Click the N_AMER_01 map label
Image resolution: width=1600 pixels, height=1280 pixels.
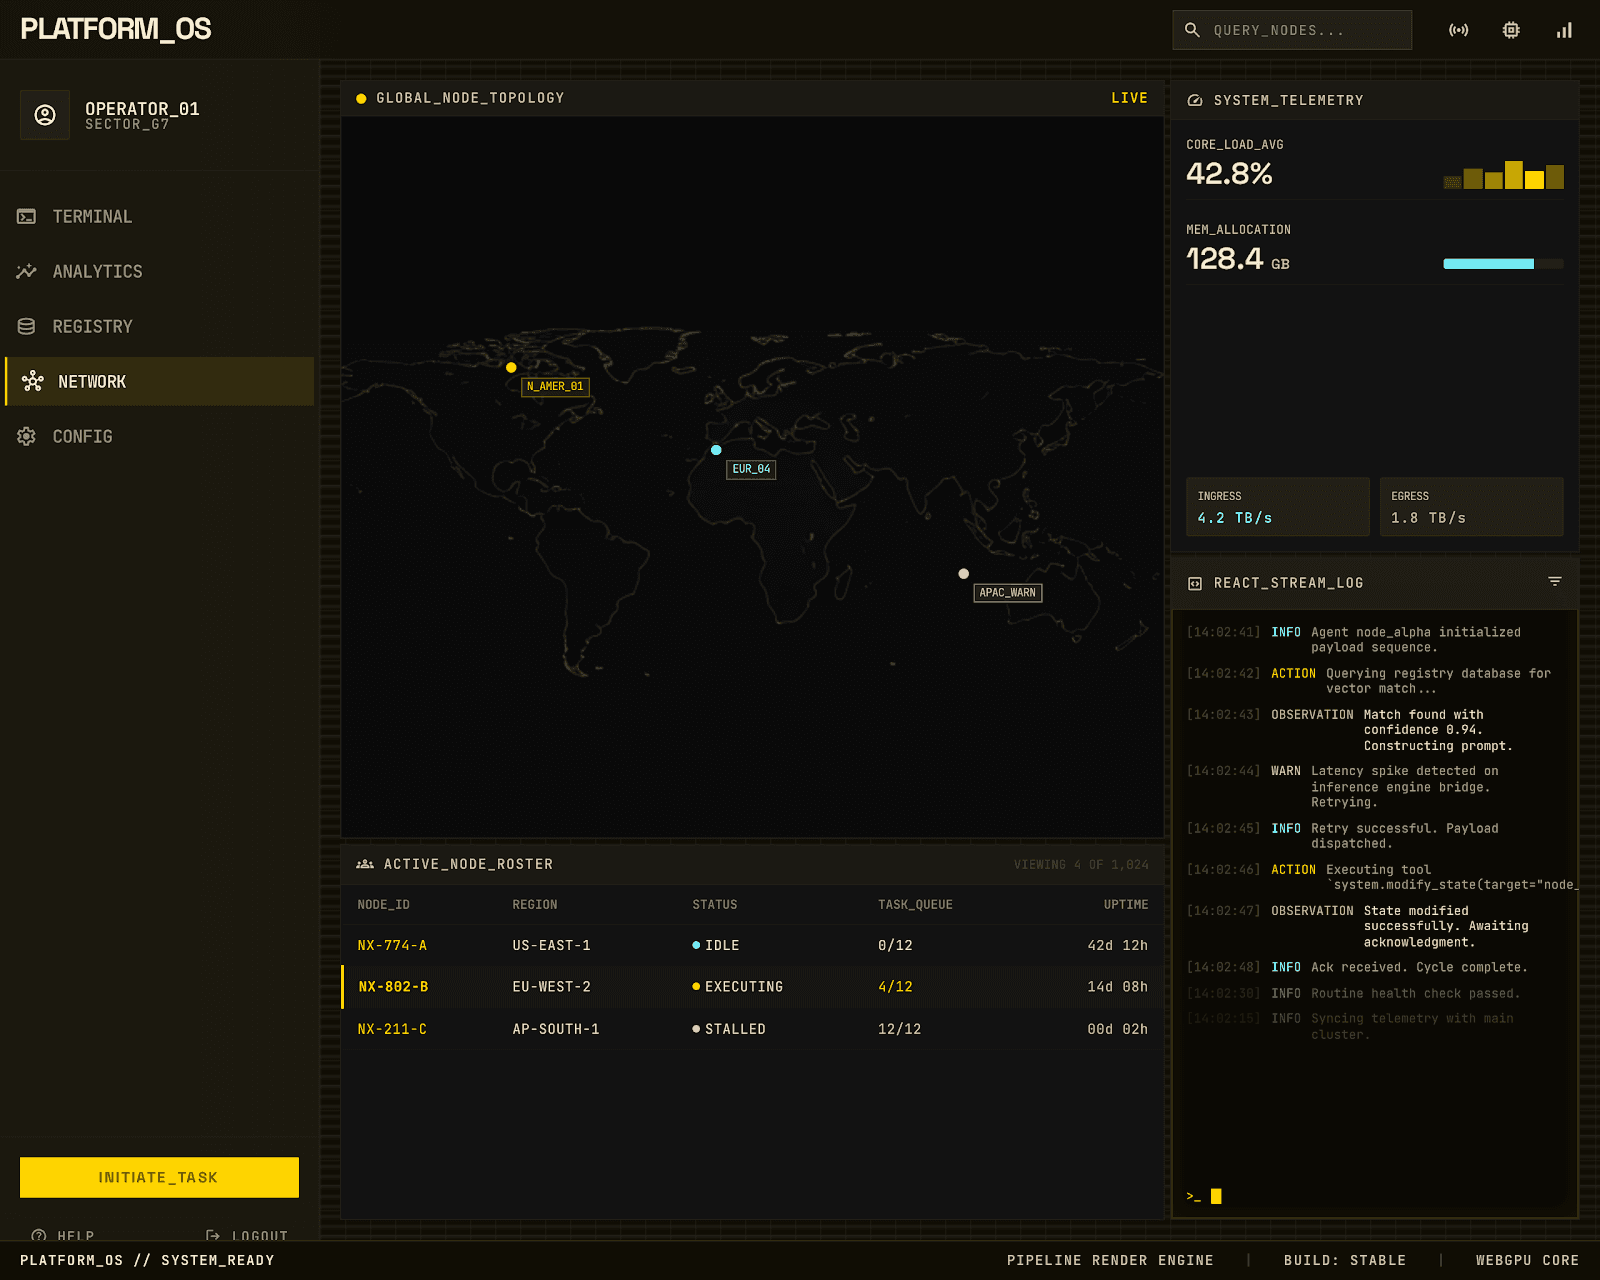click(x=555, y=386)
